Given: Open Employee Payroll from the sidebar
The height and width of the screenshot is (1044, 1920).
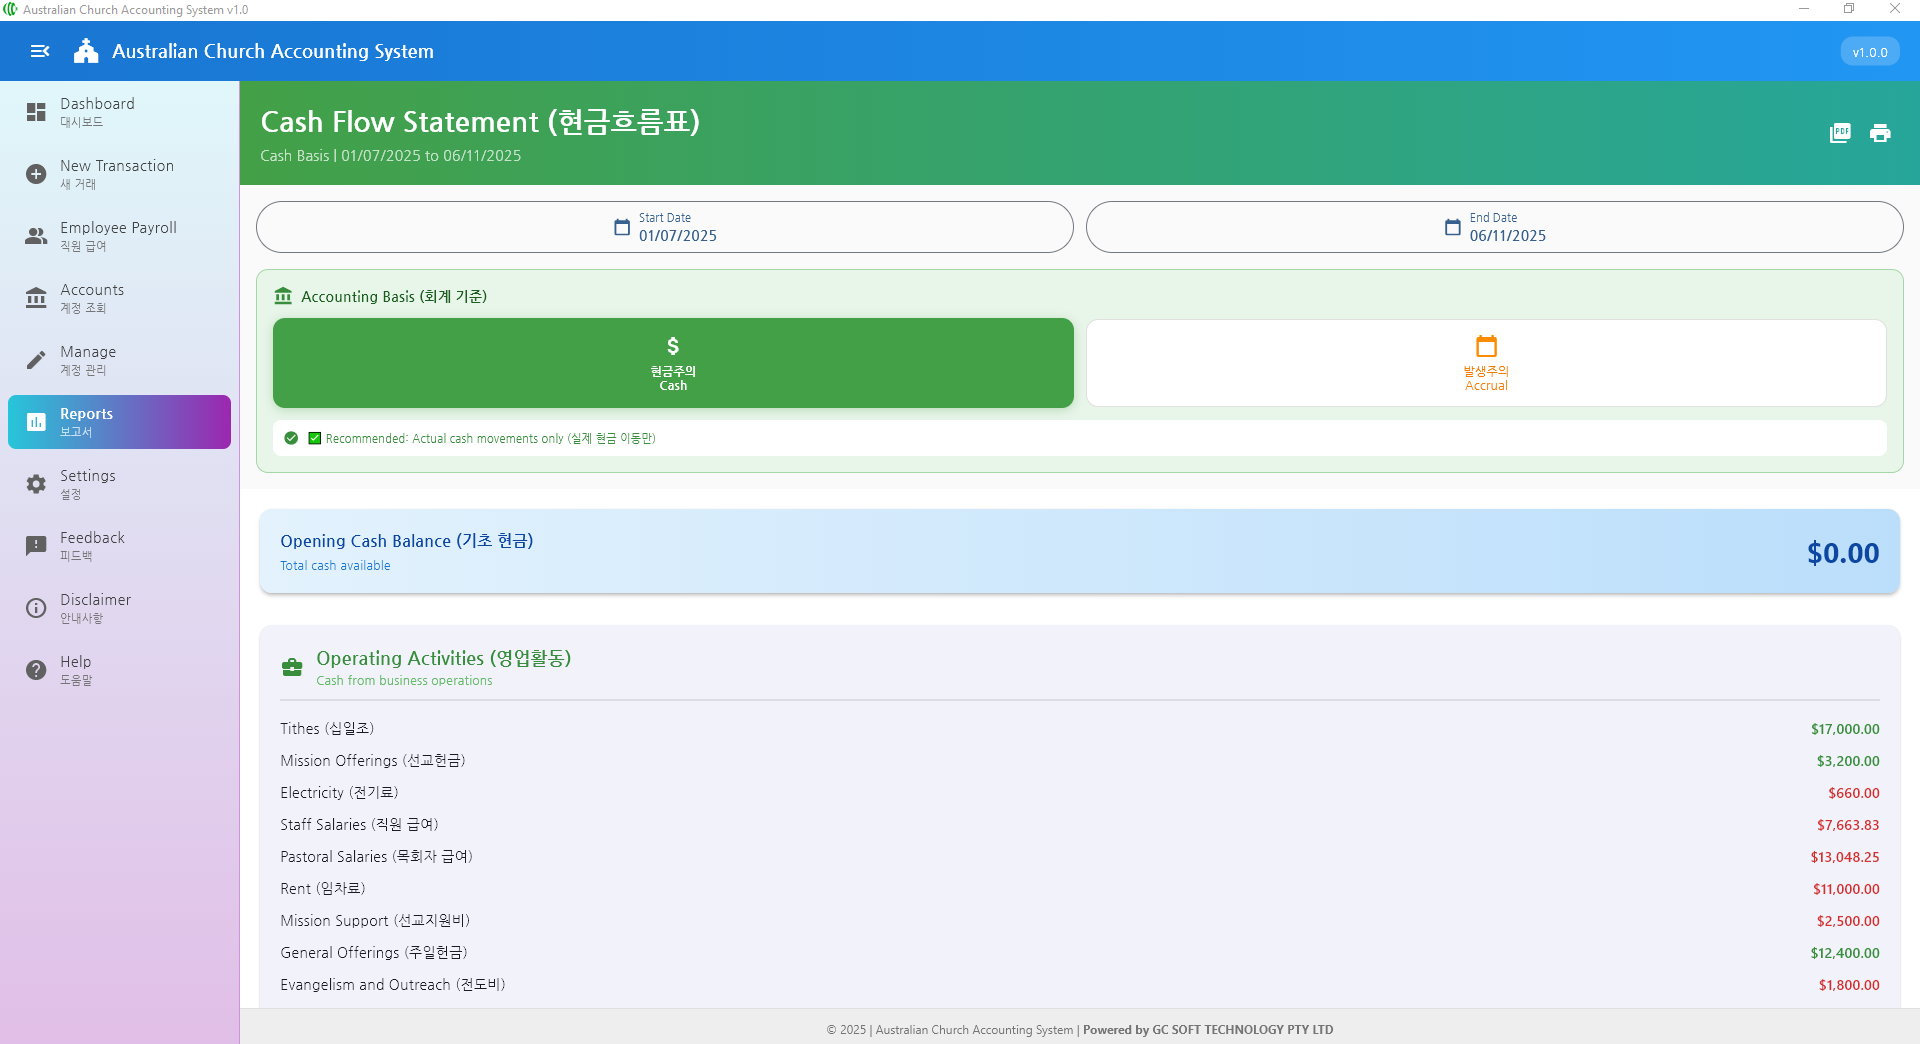Looking at the screenshot, I should (x=118, y=236).
